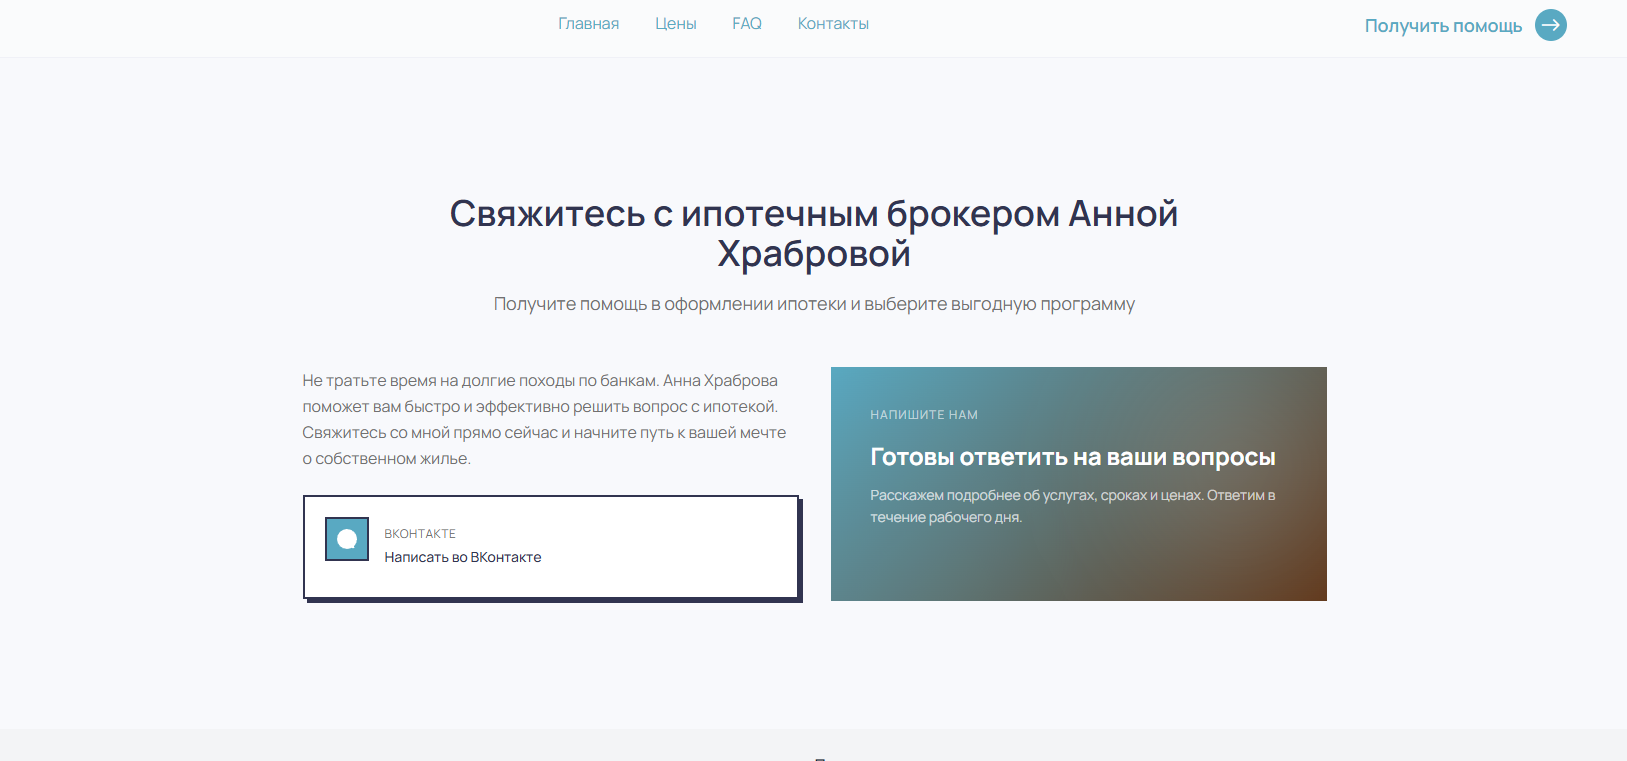Click the word Храбровой in the main title
The image size is (1627, 761).
click(x=813, y=254)
